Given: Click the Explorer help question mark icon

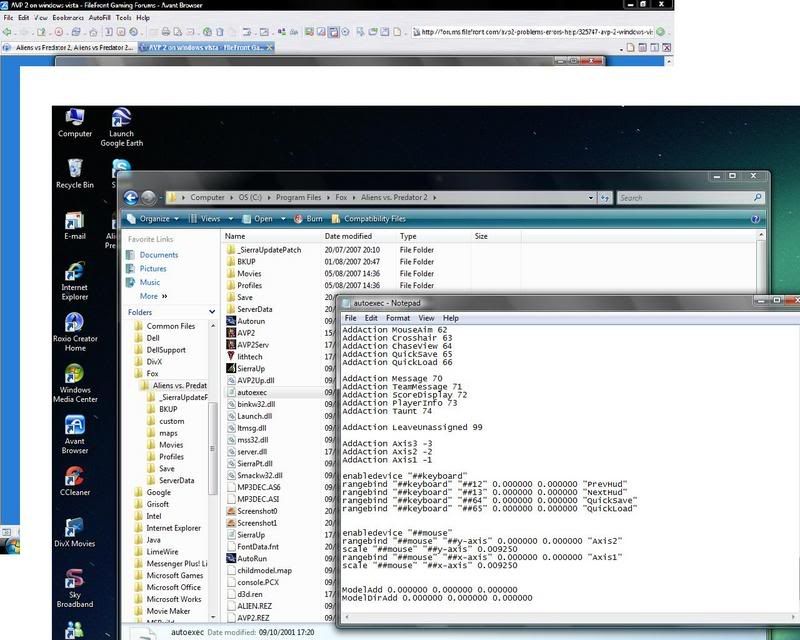Looking at the screenshot, I should 755,219.
